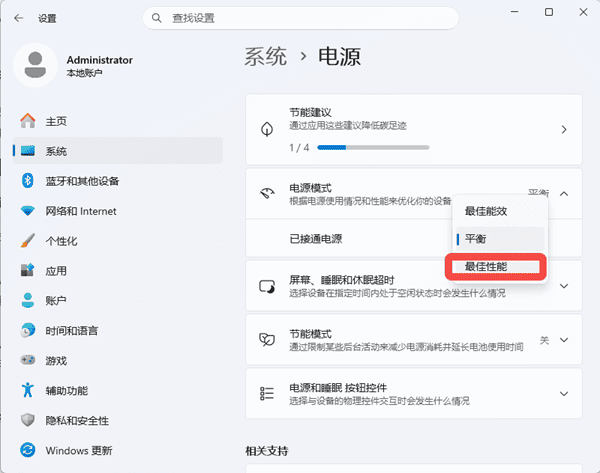
Task: Collapse the 电源模式 section chevron
Action: [564, 194]
